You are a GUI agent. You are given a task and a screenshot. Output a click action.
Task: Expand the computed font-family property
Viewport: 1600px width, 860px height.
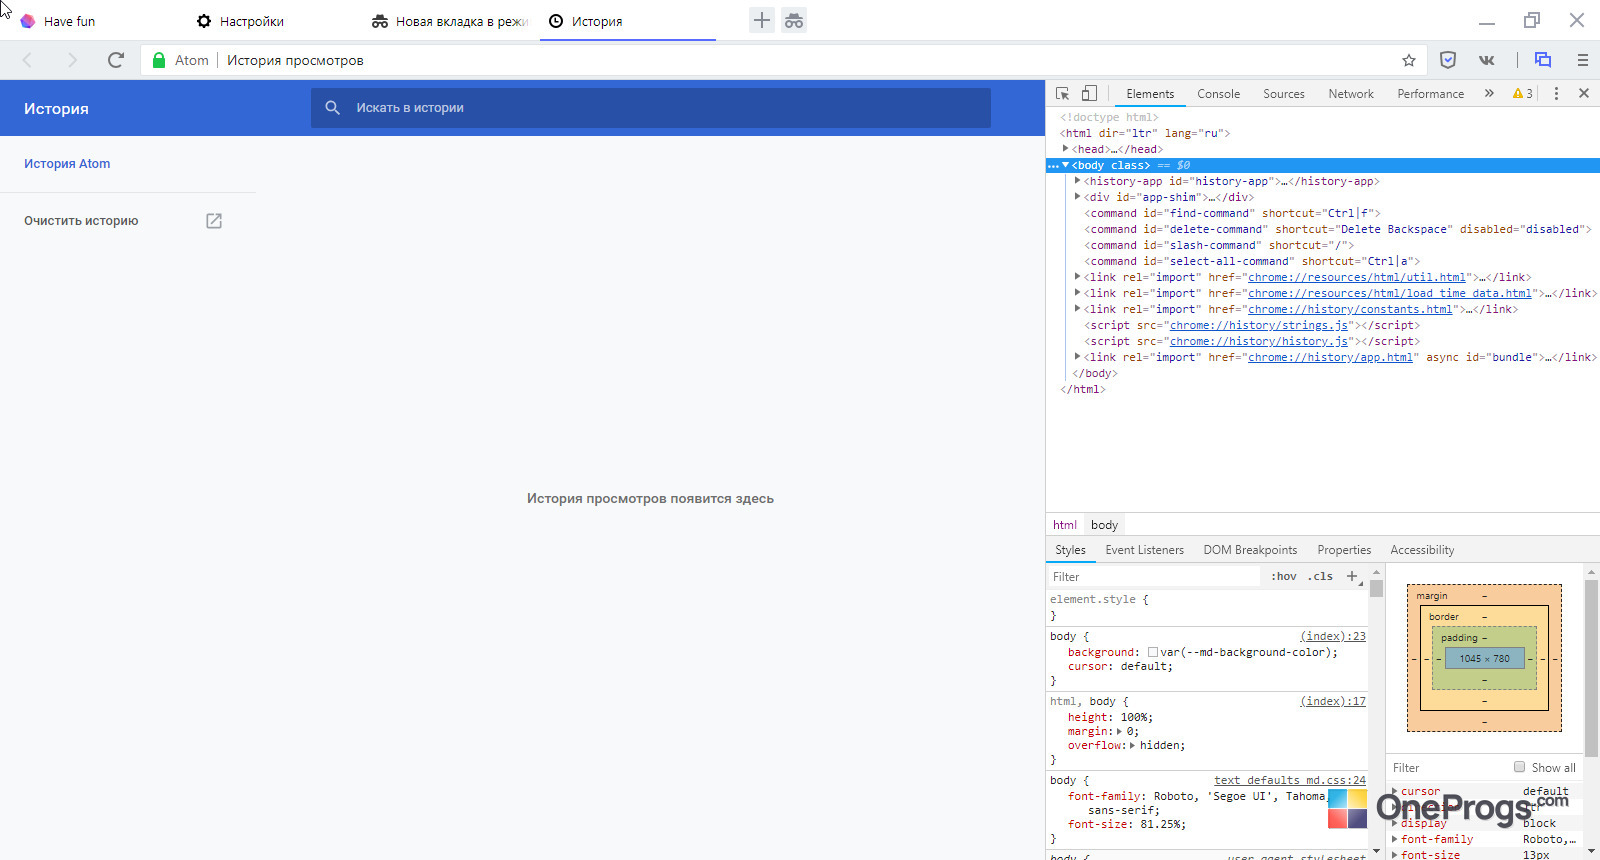click(1395, 839)
